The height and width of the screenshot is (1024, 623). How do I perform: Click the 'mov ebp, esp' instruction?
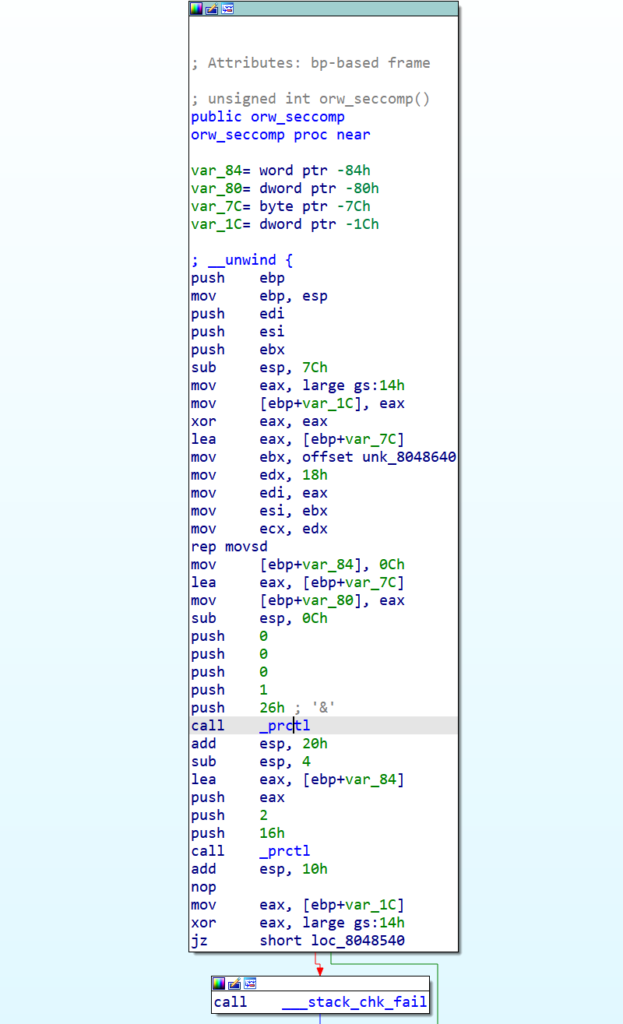click(259, 296)
